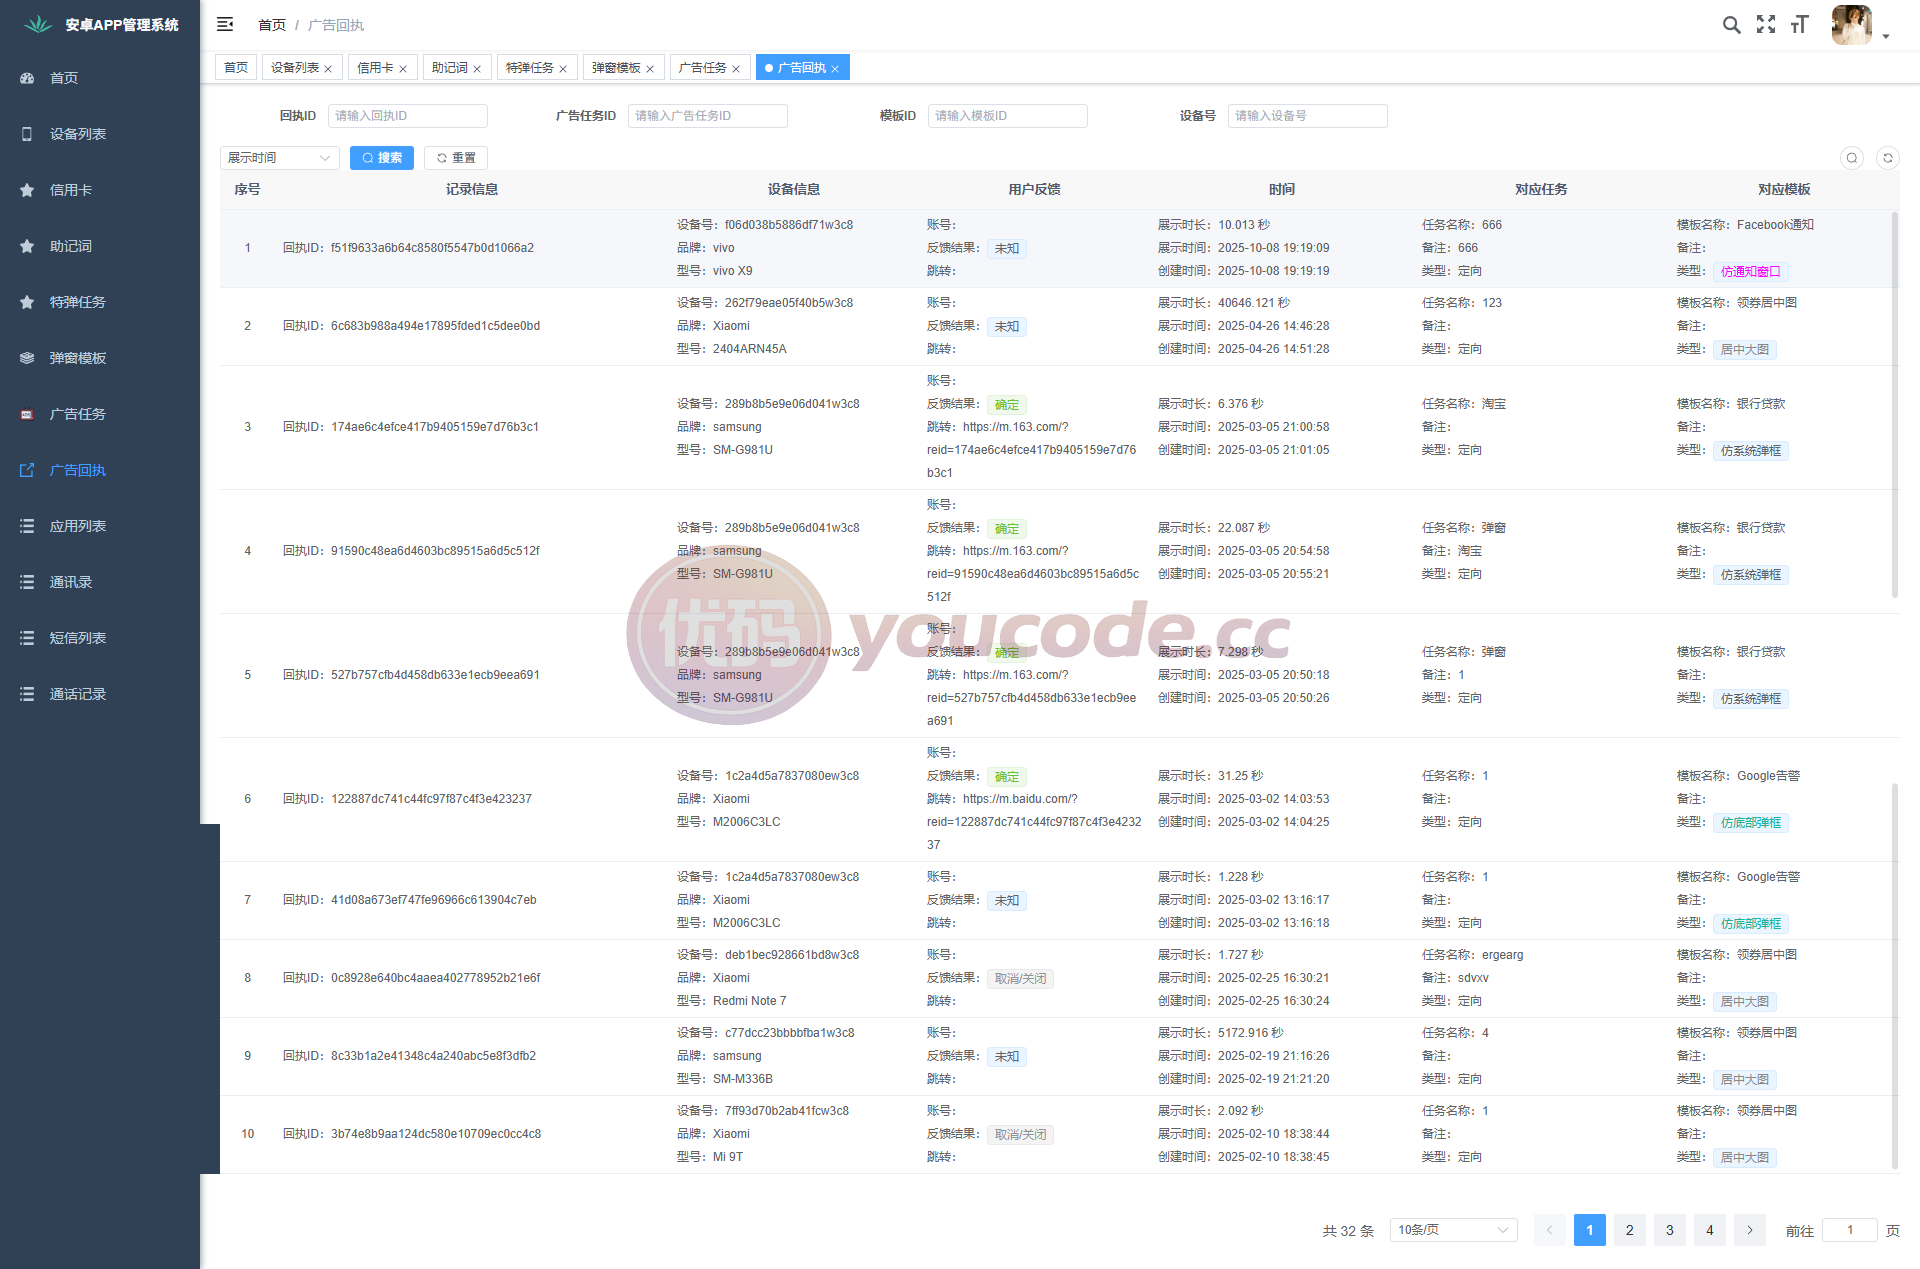Screen dimensions: 1920x1269
Task: Toggle fullscreen mode icon
Action: click(x=1766, y=25)
